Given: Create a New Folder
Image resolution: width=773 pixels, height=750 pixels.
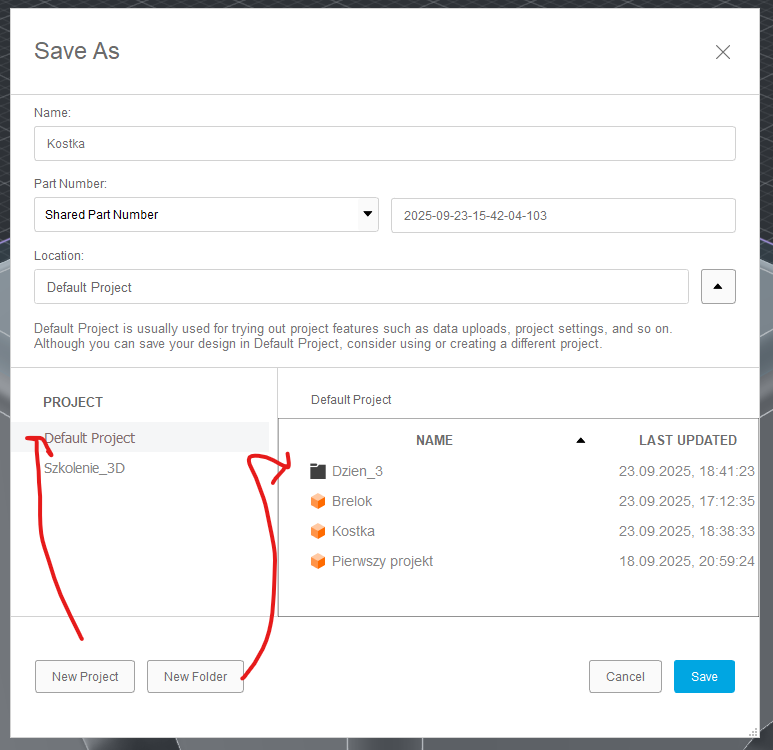Looking at the screenshot, I should click(x=195, y=677).
